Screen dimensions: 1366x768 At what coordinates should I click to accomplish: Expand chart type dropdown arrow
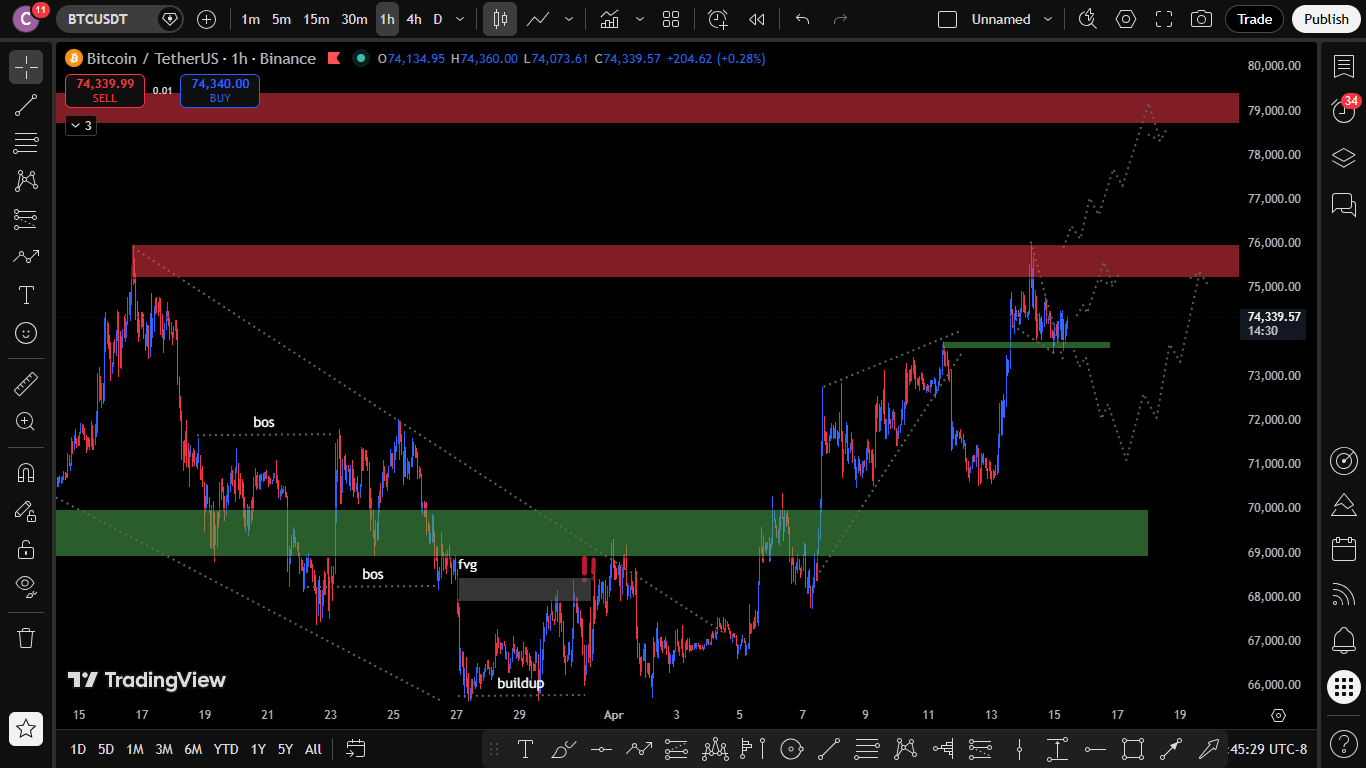point(569,19)
